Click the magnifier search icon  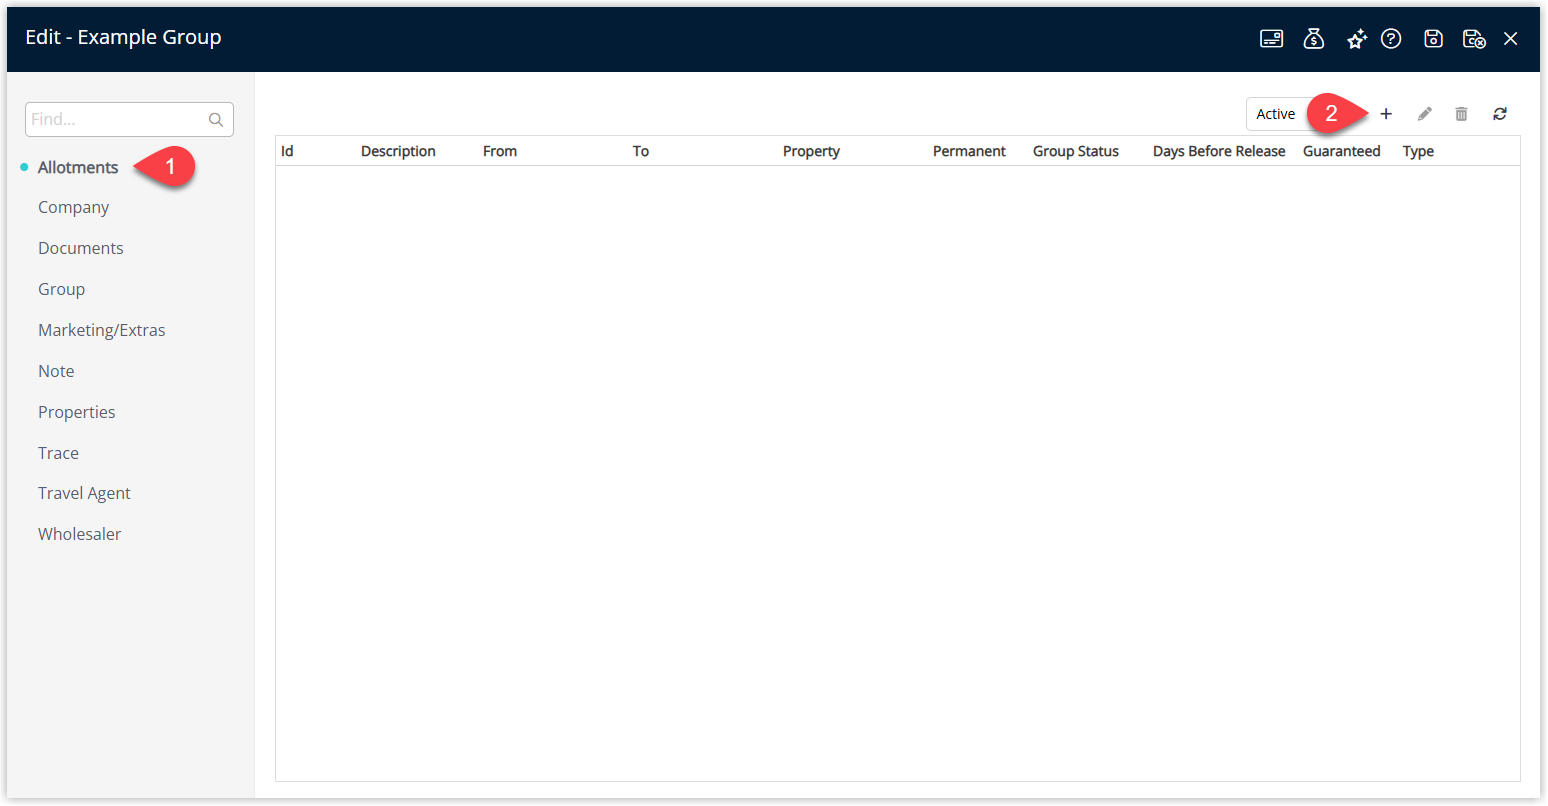pos(216,120)
